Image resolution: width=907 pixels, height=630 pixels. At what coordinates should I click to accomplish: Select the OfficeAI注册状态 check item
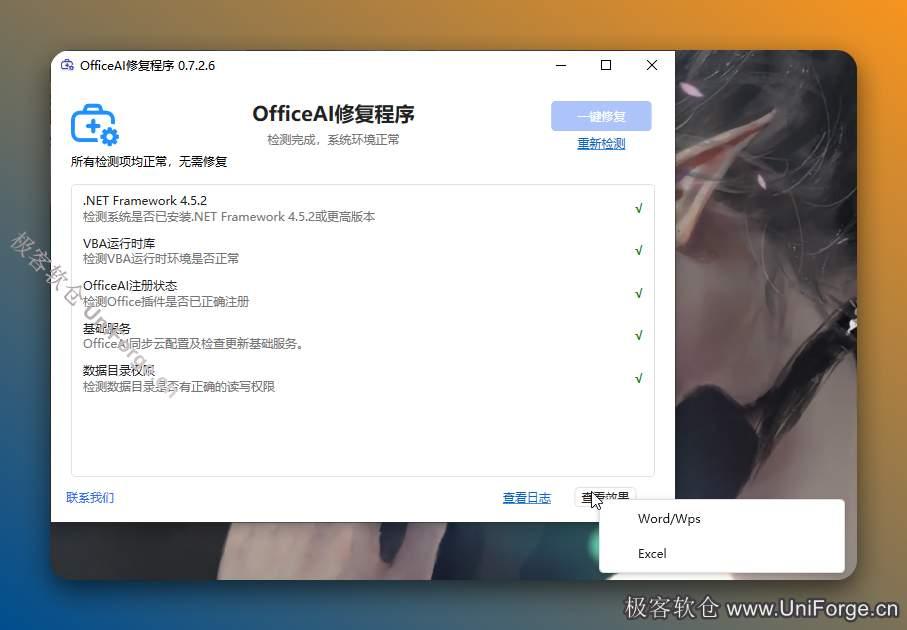click(363, 293)
